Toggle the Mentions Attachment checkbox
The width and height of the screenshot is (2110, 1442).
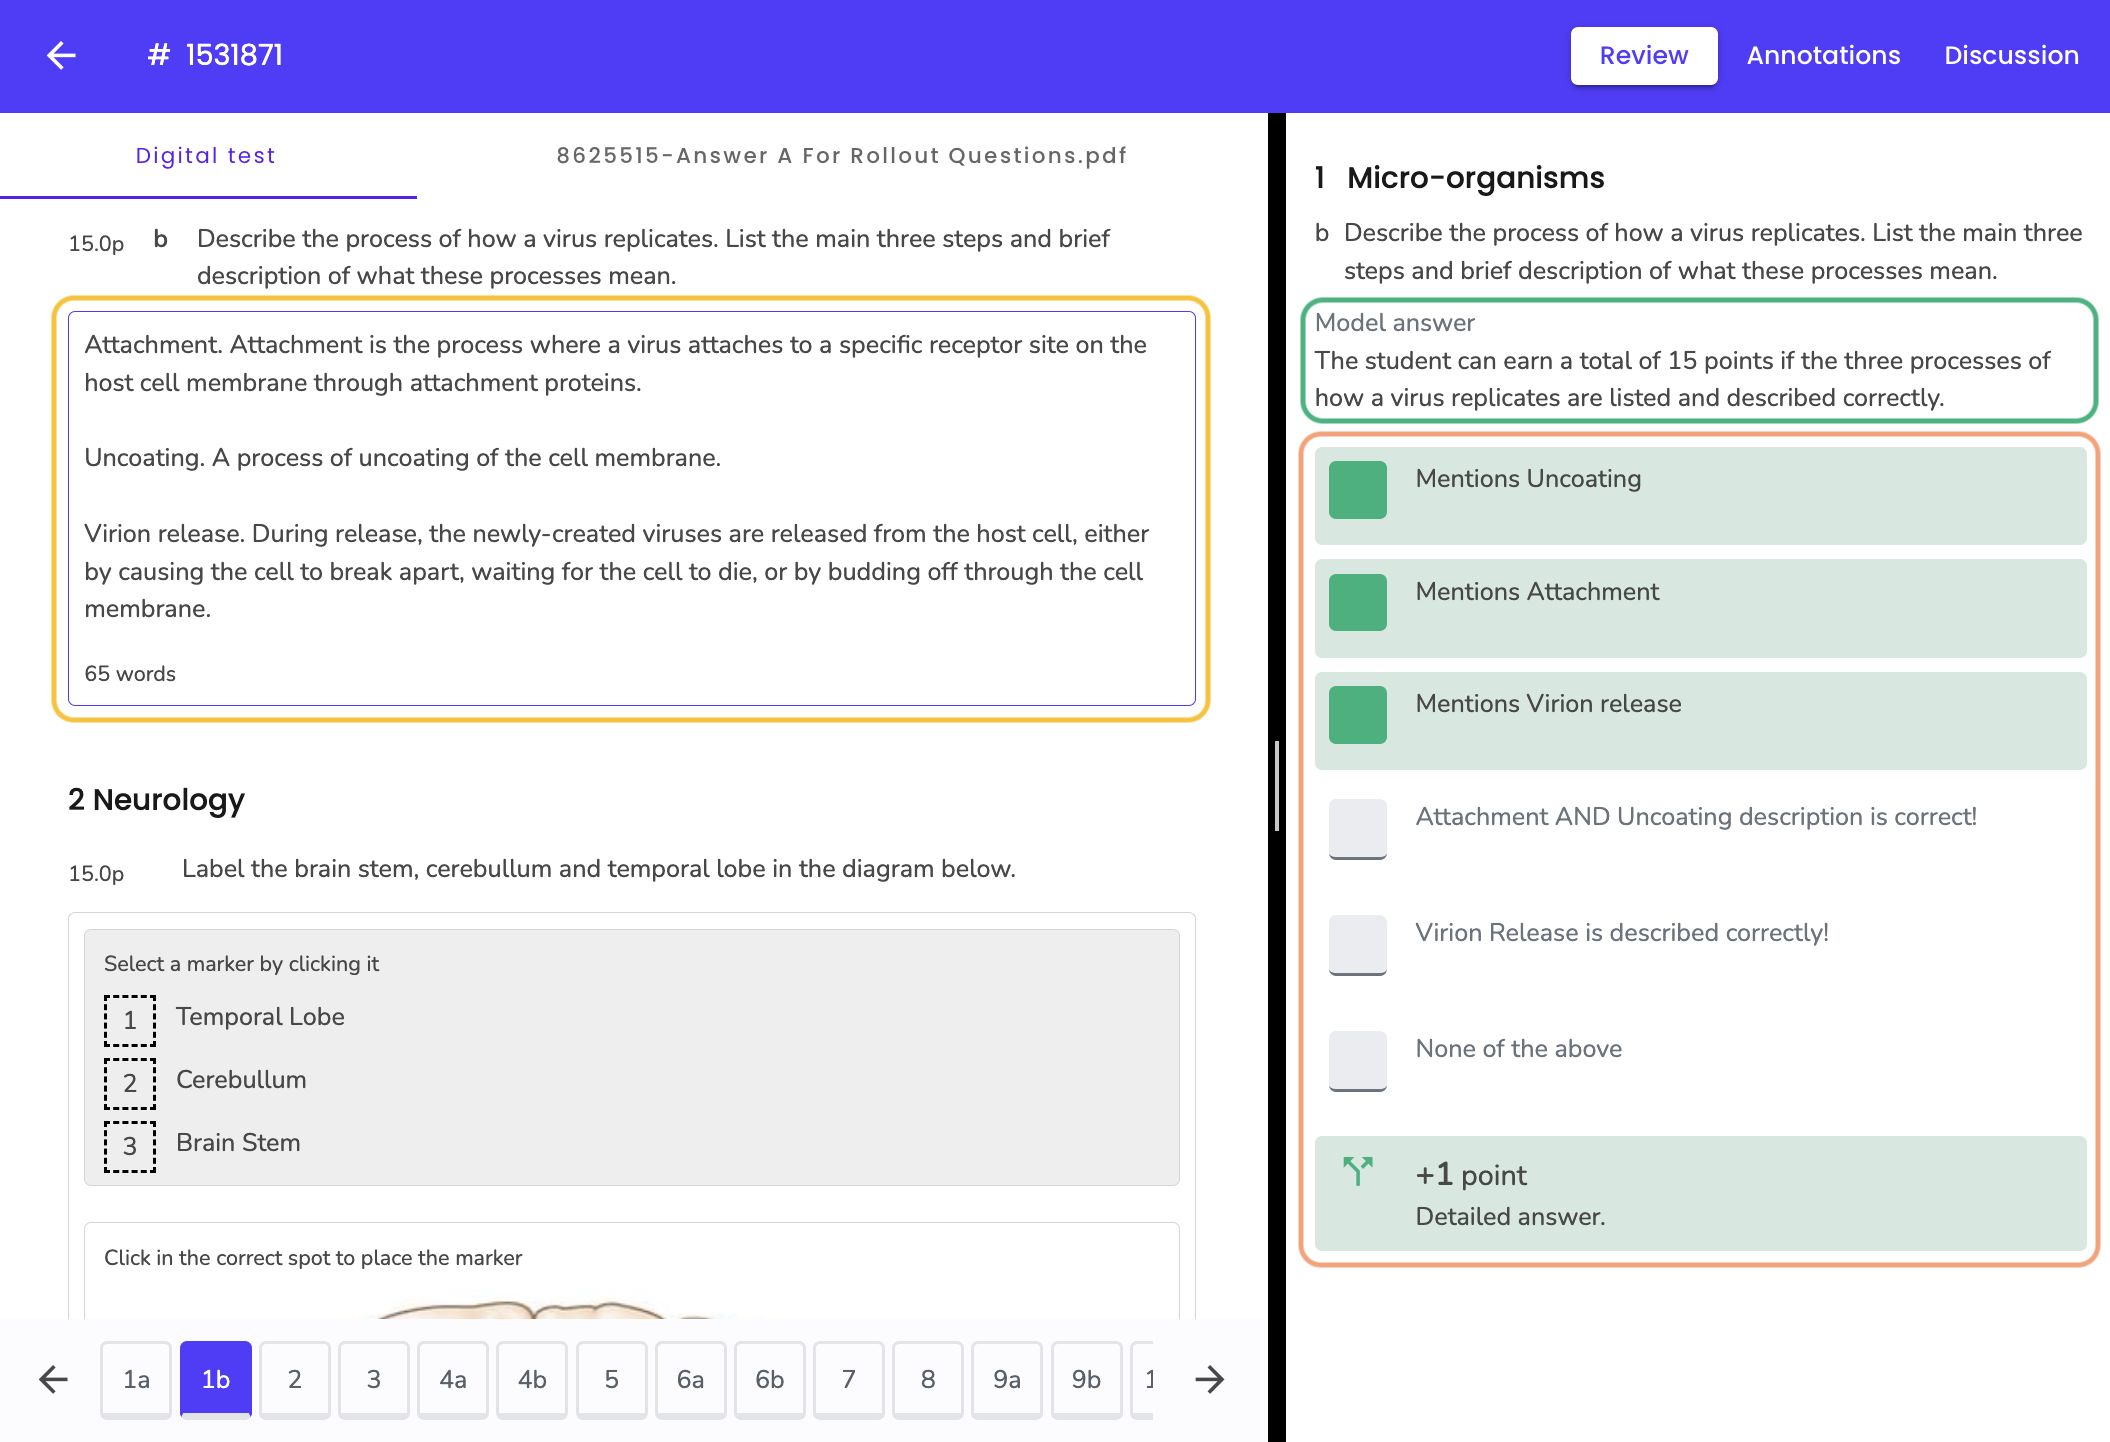1358,602
